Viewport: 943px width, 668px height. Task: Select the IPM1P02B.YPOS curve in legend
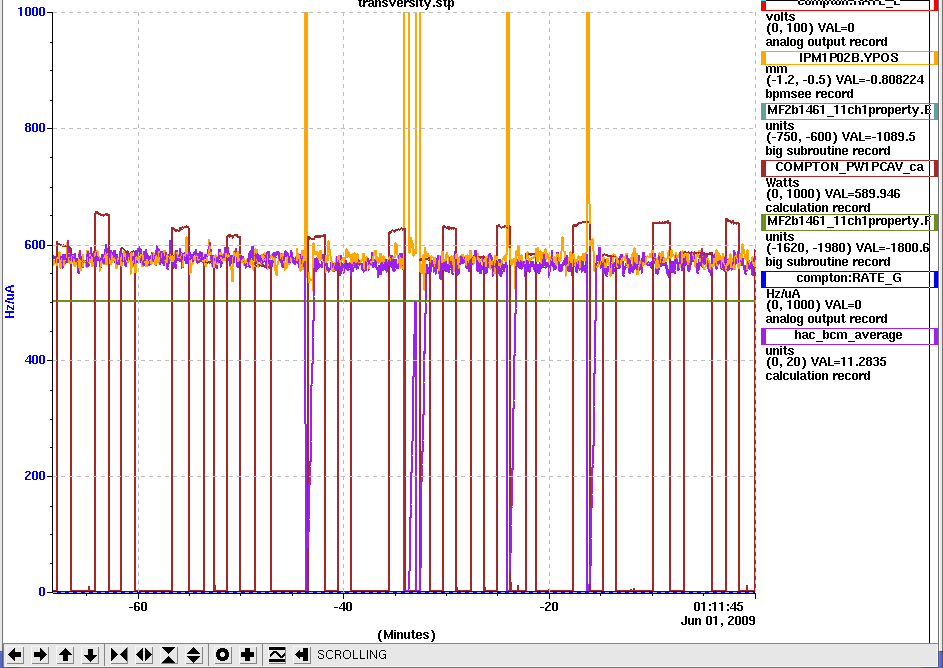coord(849,58)
